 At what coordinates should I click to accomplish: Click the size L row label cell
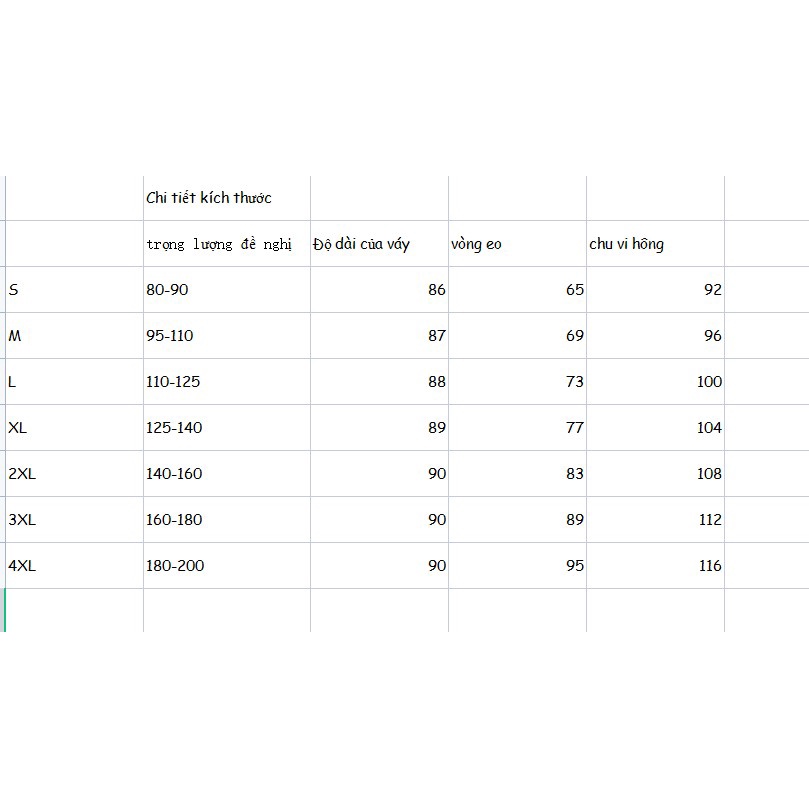pyautogui.click(x=74, y=381)
